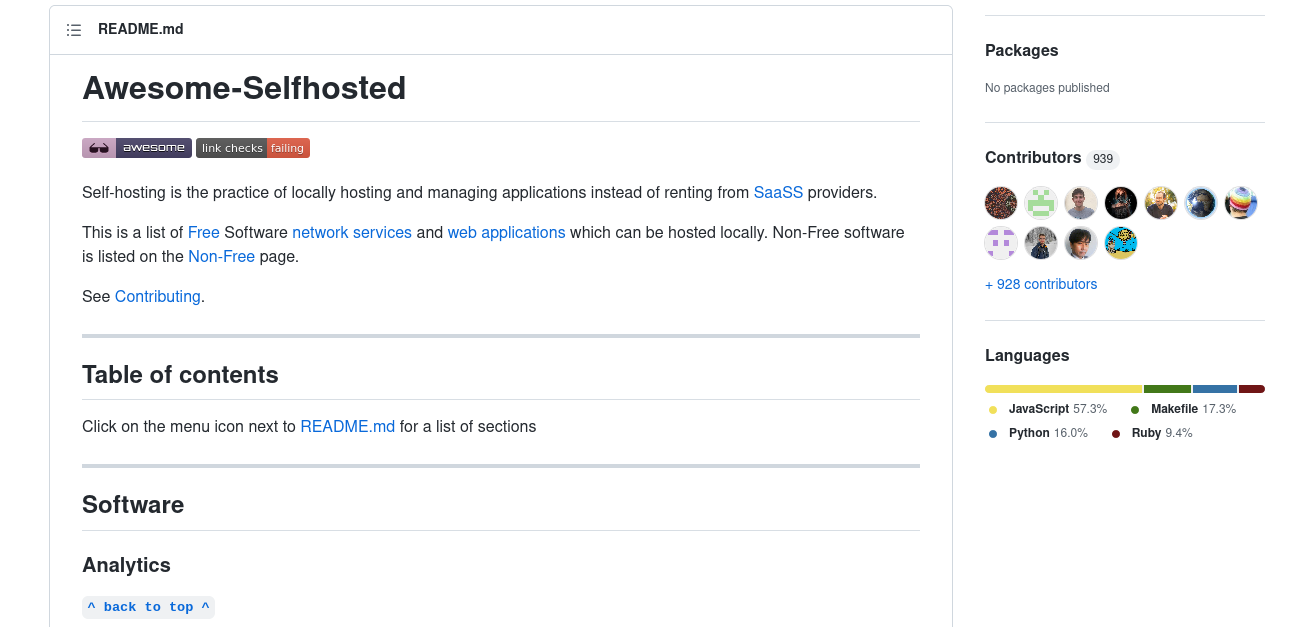
Task: Select the Python language entry
Action: (x=1029, y=433)
